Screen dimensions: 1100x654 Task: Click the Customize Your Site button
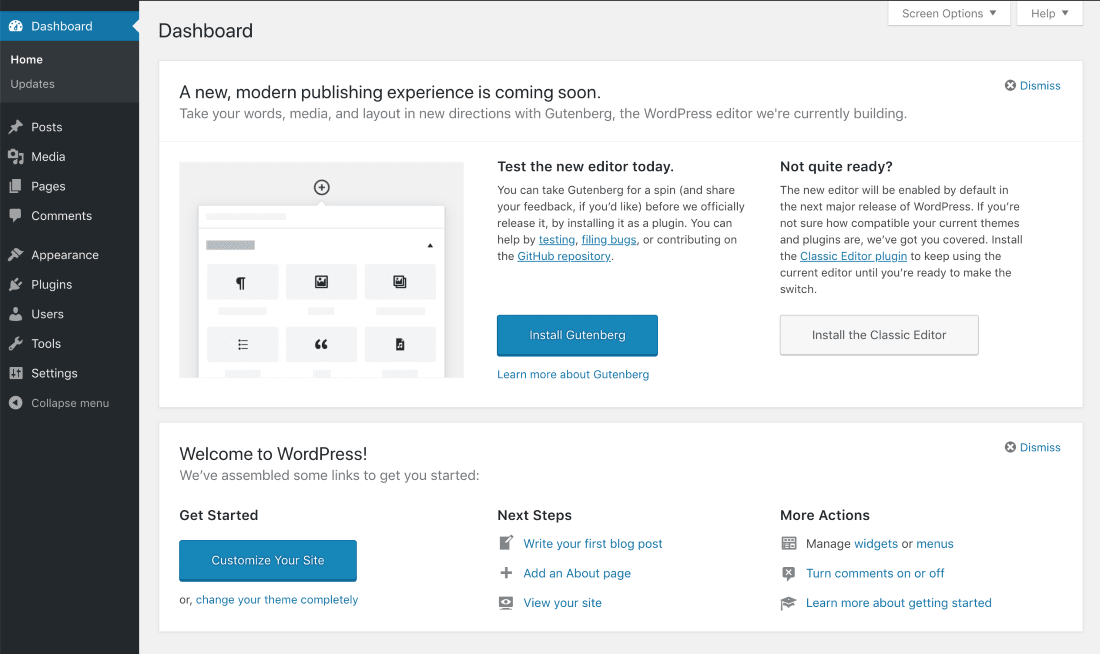[268, 561]
